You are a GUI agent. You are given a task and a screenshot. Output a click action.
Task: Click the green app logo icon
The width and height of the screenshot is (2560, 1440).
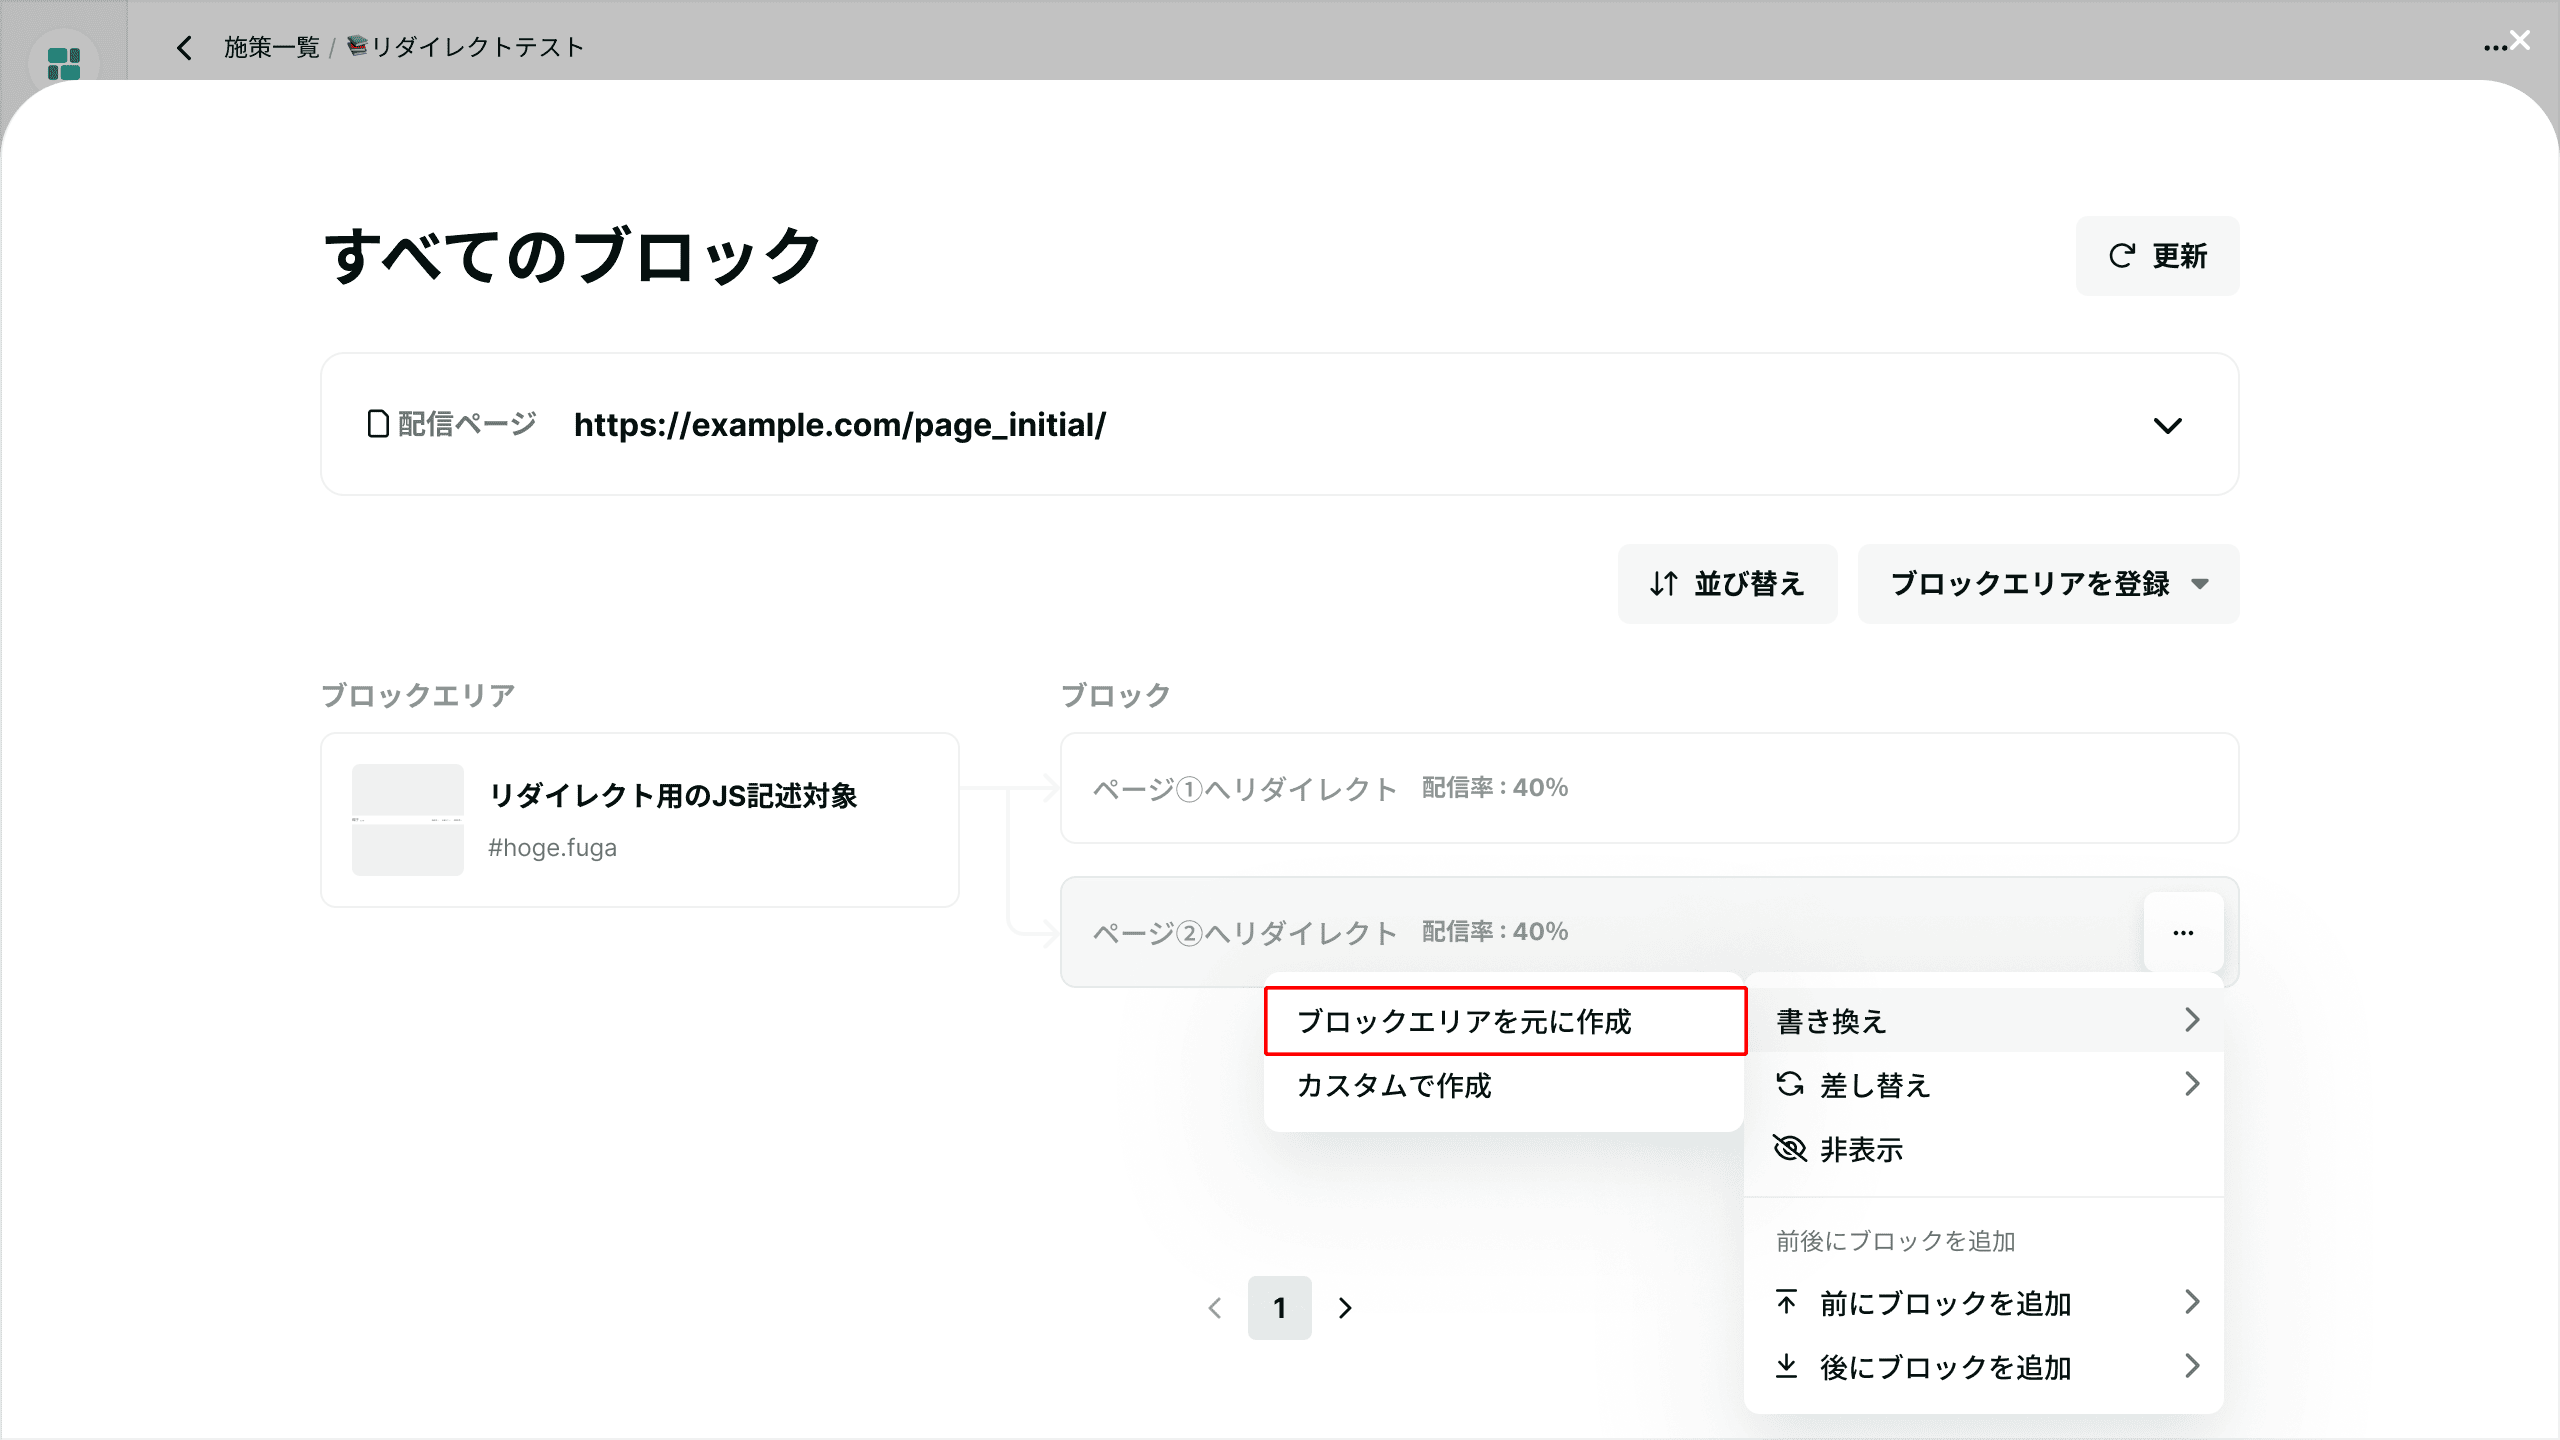pos(64,63)
